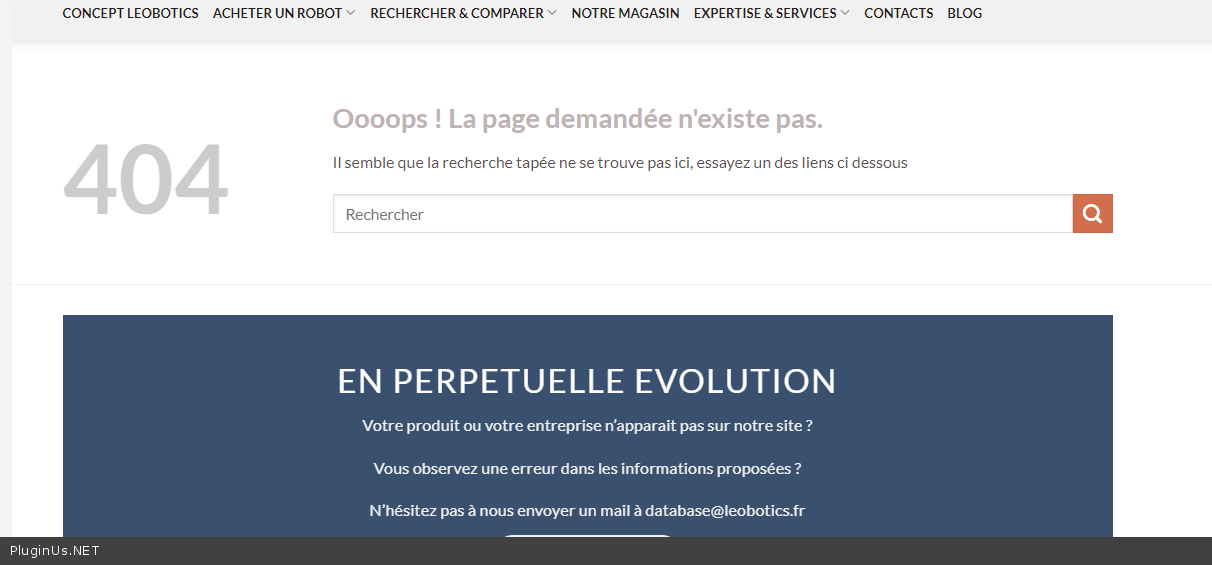The height and width of the screenshot is (565, 1212).
Task: Click the 'Oooops ! La page demandée' heading
Action: click(577, 119)
